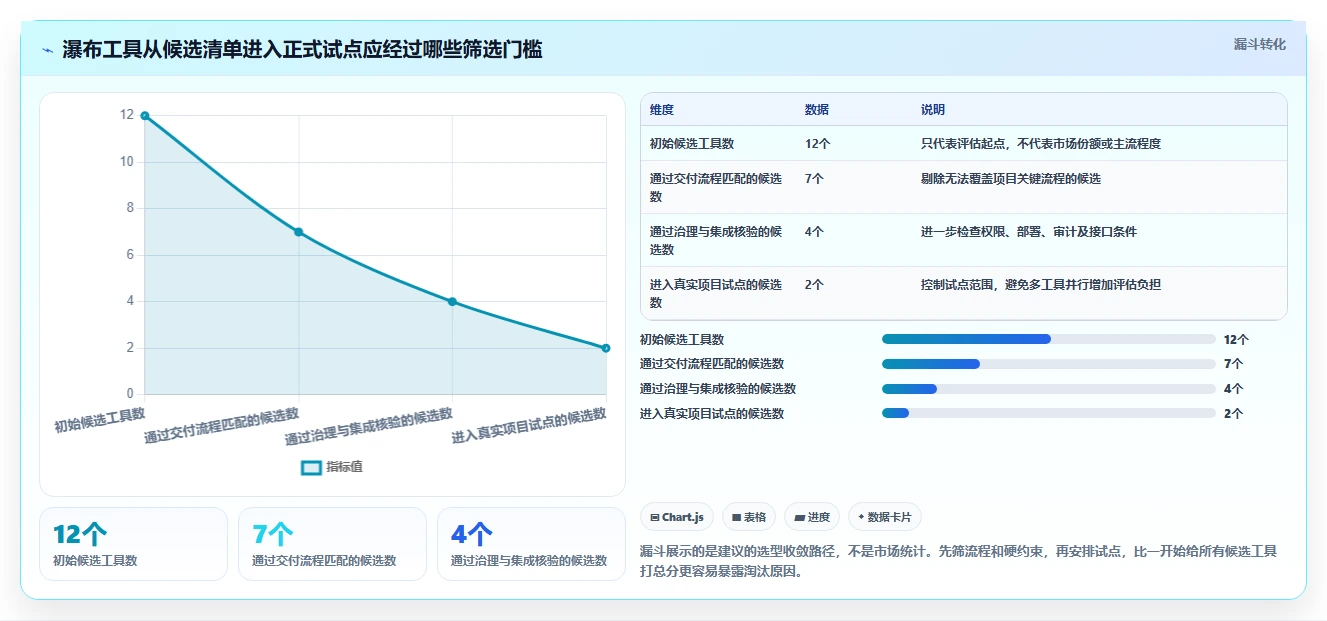This screenshot has width=1327, height=621.
Task: Click the 通过交付流程匹配的候选数 table cell
Action: pyautogui.click(x=716, y=187)
